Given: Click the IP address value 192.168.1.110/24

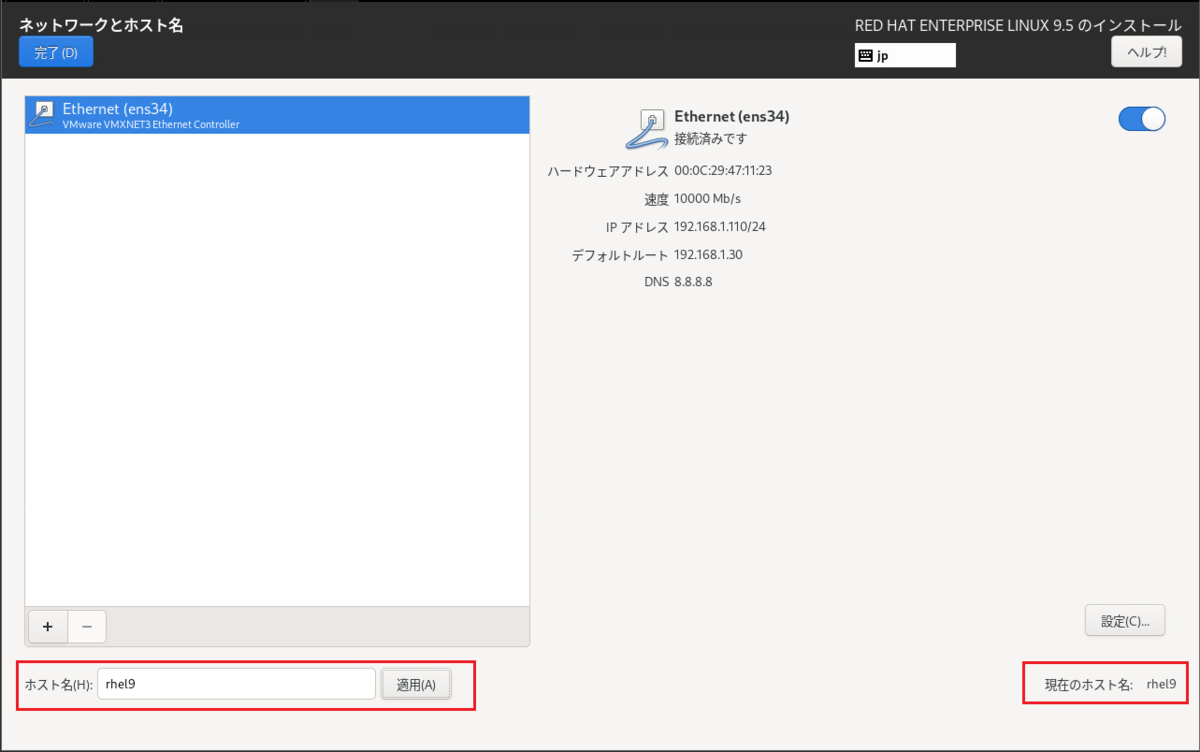Looking at the screenshot, I should 720,227.
